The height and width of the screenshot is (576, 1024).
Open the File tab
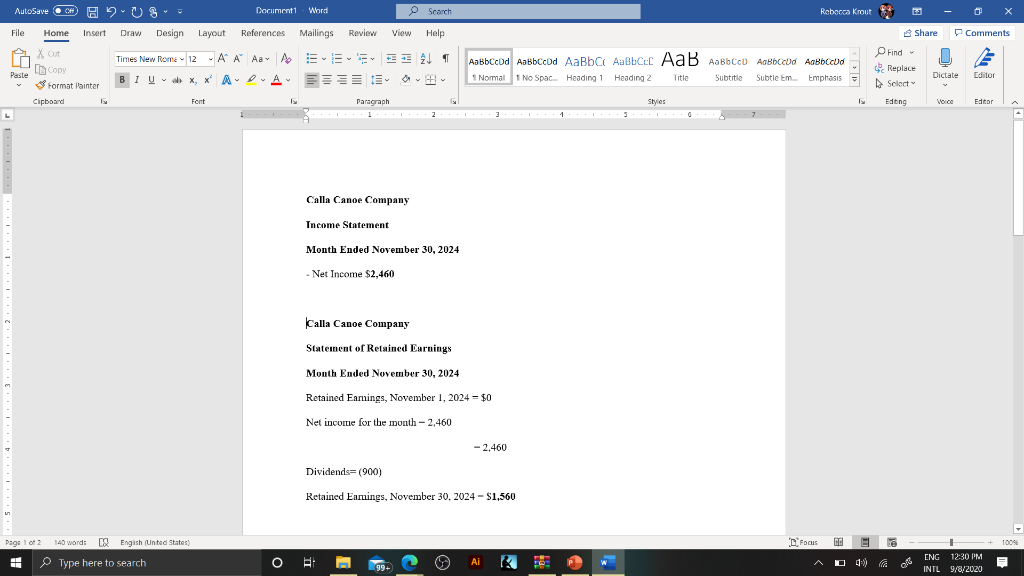tap(18, 33)
